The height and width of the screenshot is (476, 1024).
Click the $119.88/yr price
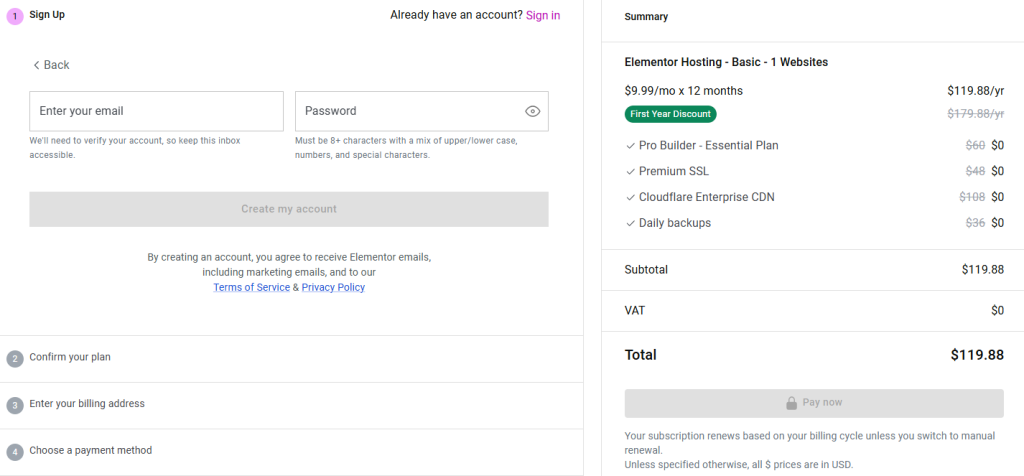coord(976,91)
